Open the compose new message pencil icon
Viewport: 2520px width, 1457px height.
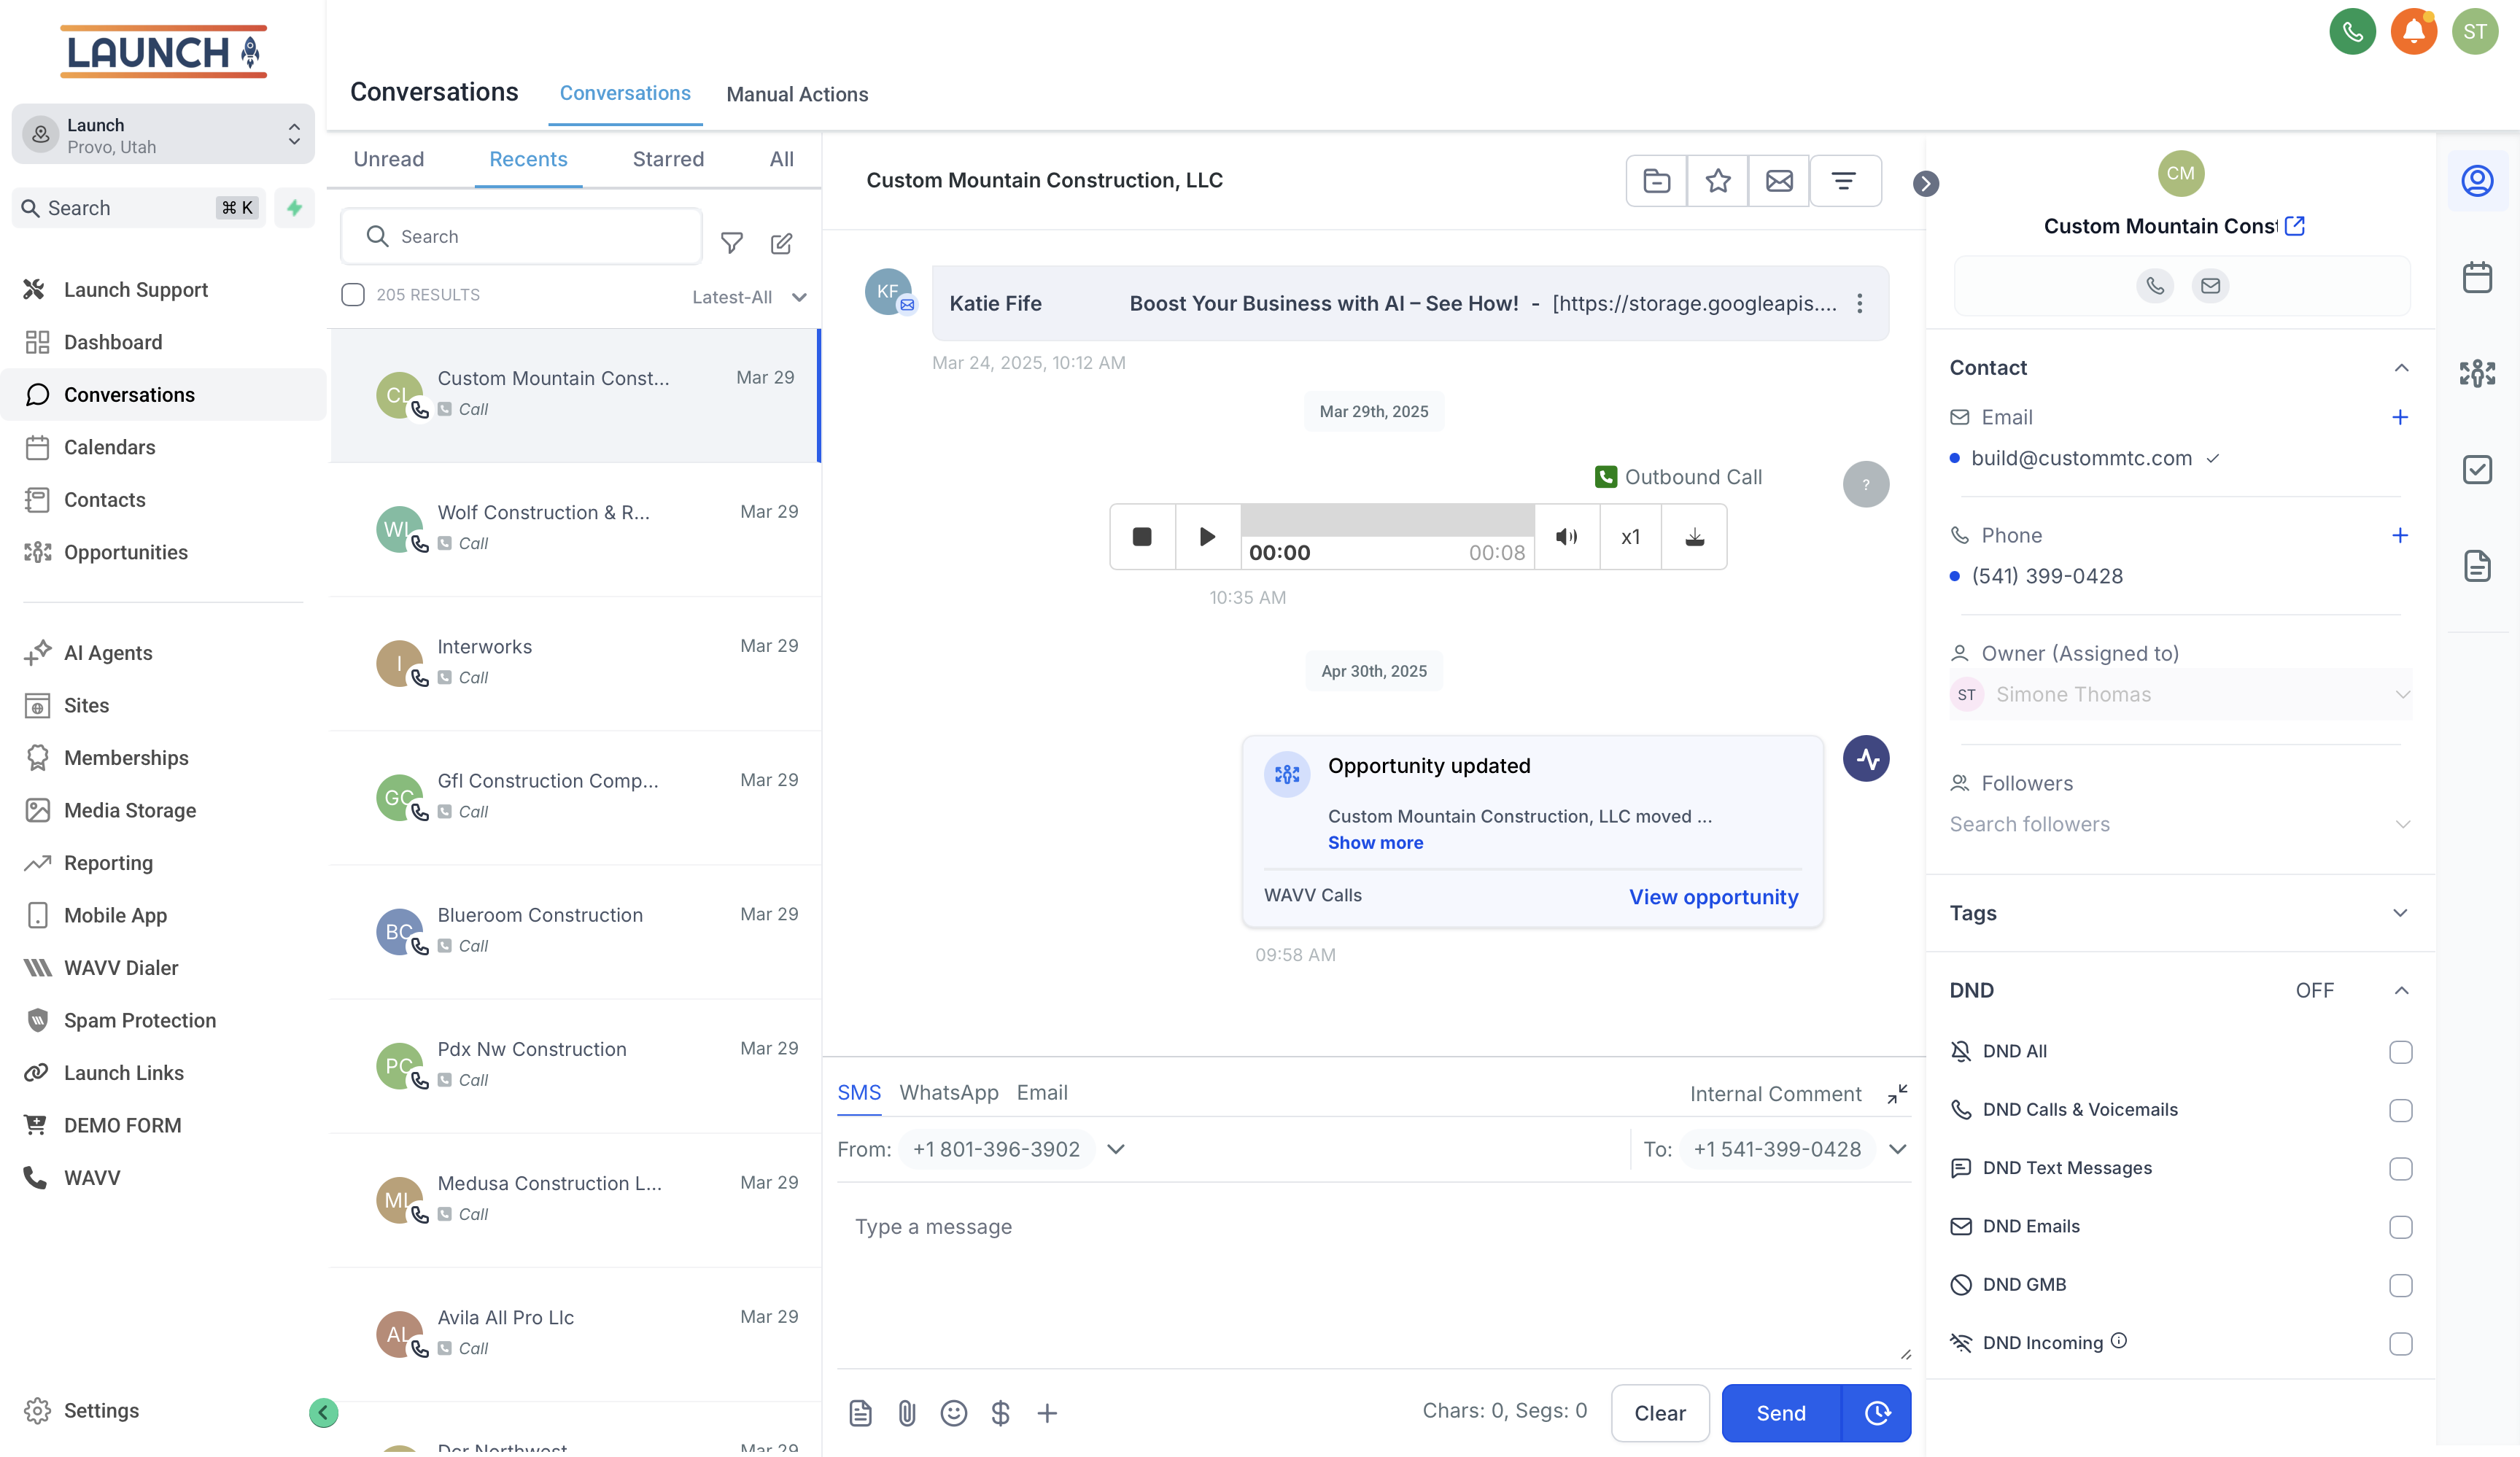click(x=781, y=243)
